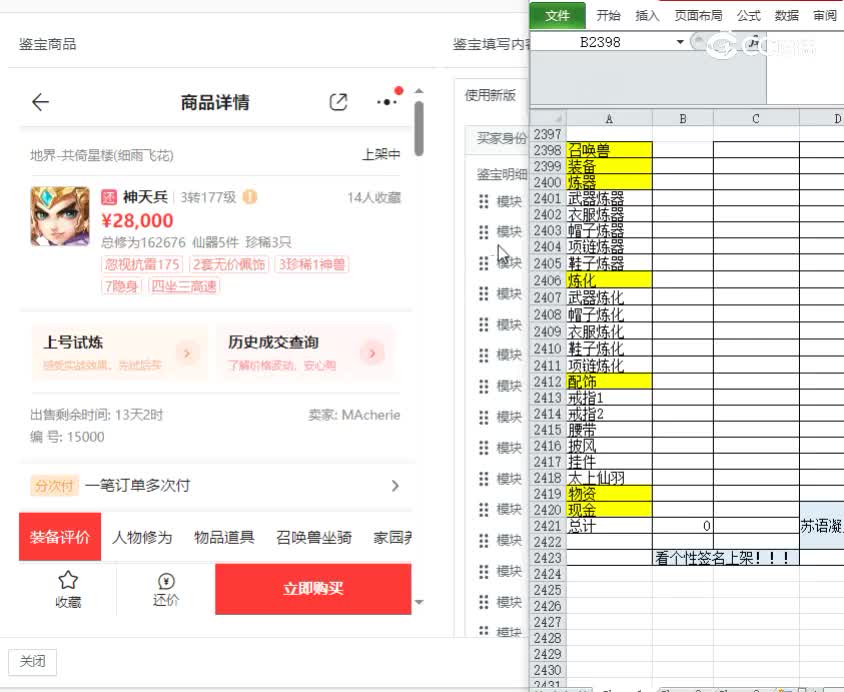
Task: Click the orange info icon after 3转177级
Action: (250, 197)
